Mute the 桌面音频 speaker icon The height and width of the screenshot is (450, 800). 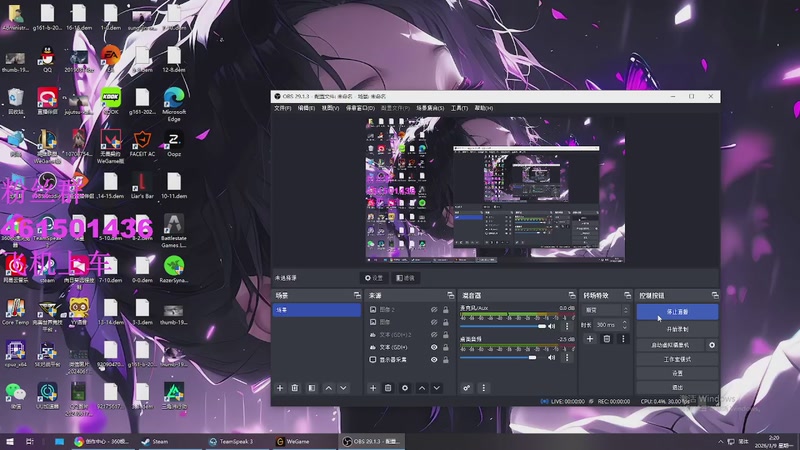pos(552,358)
